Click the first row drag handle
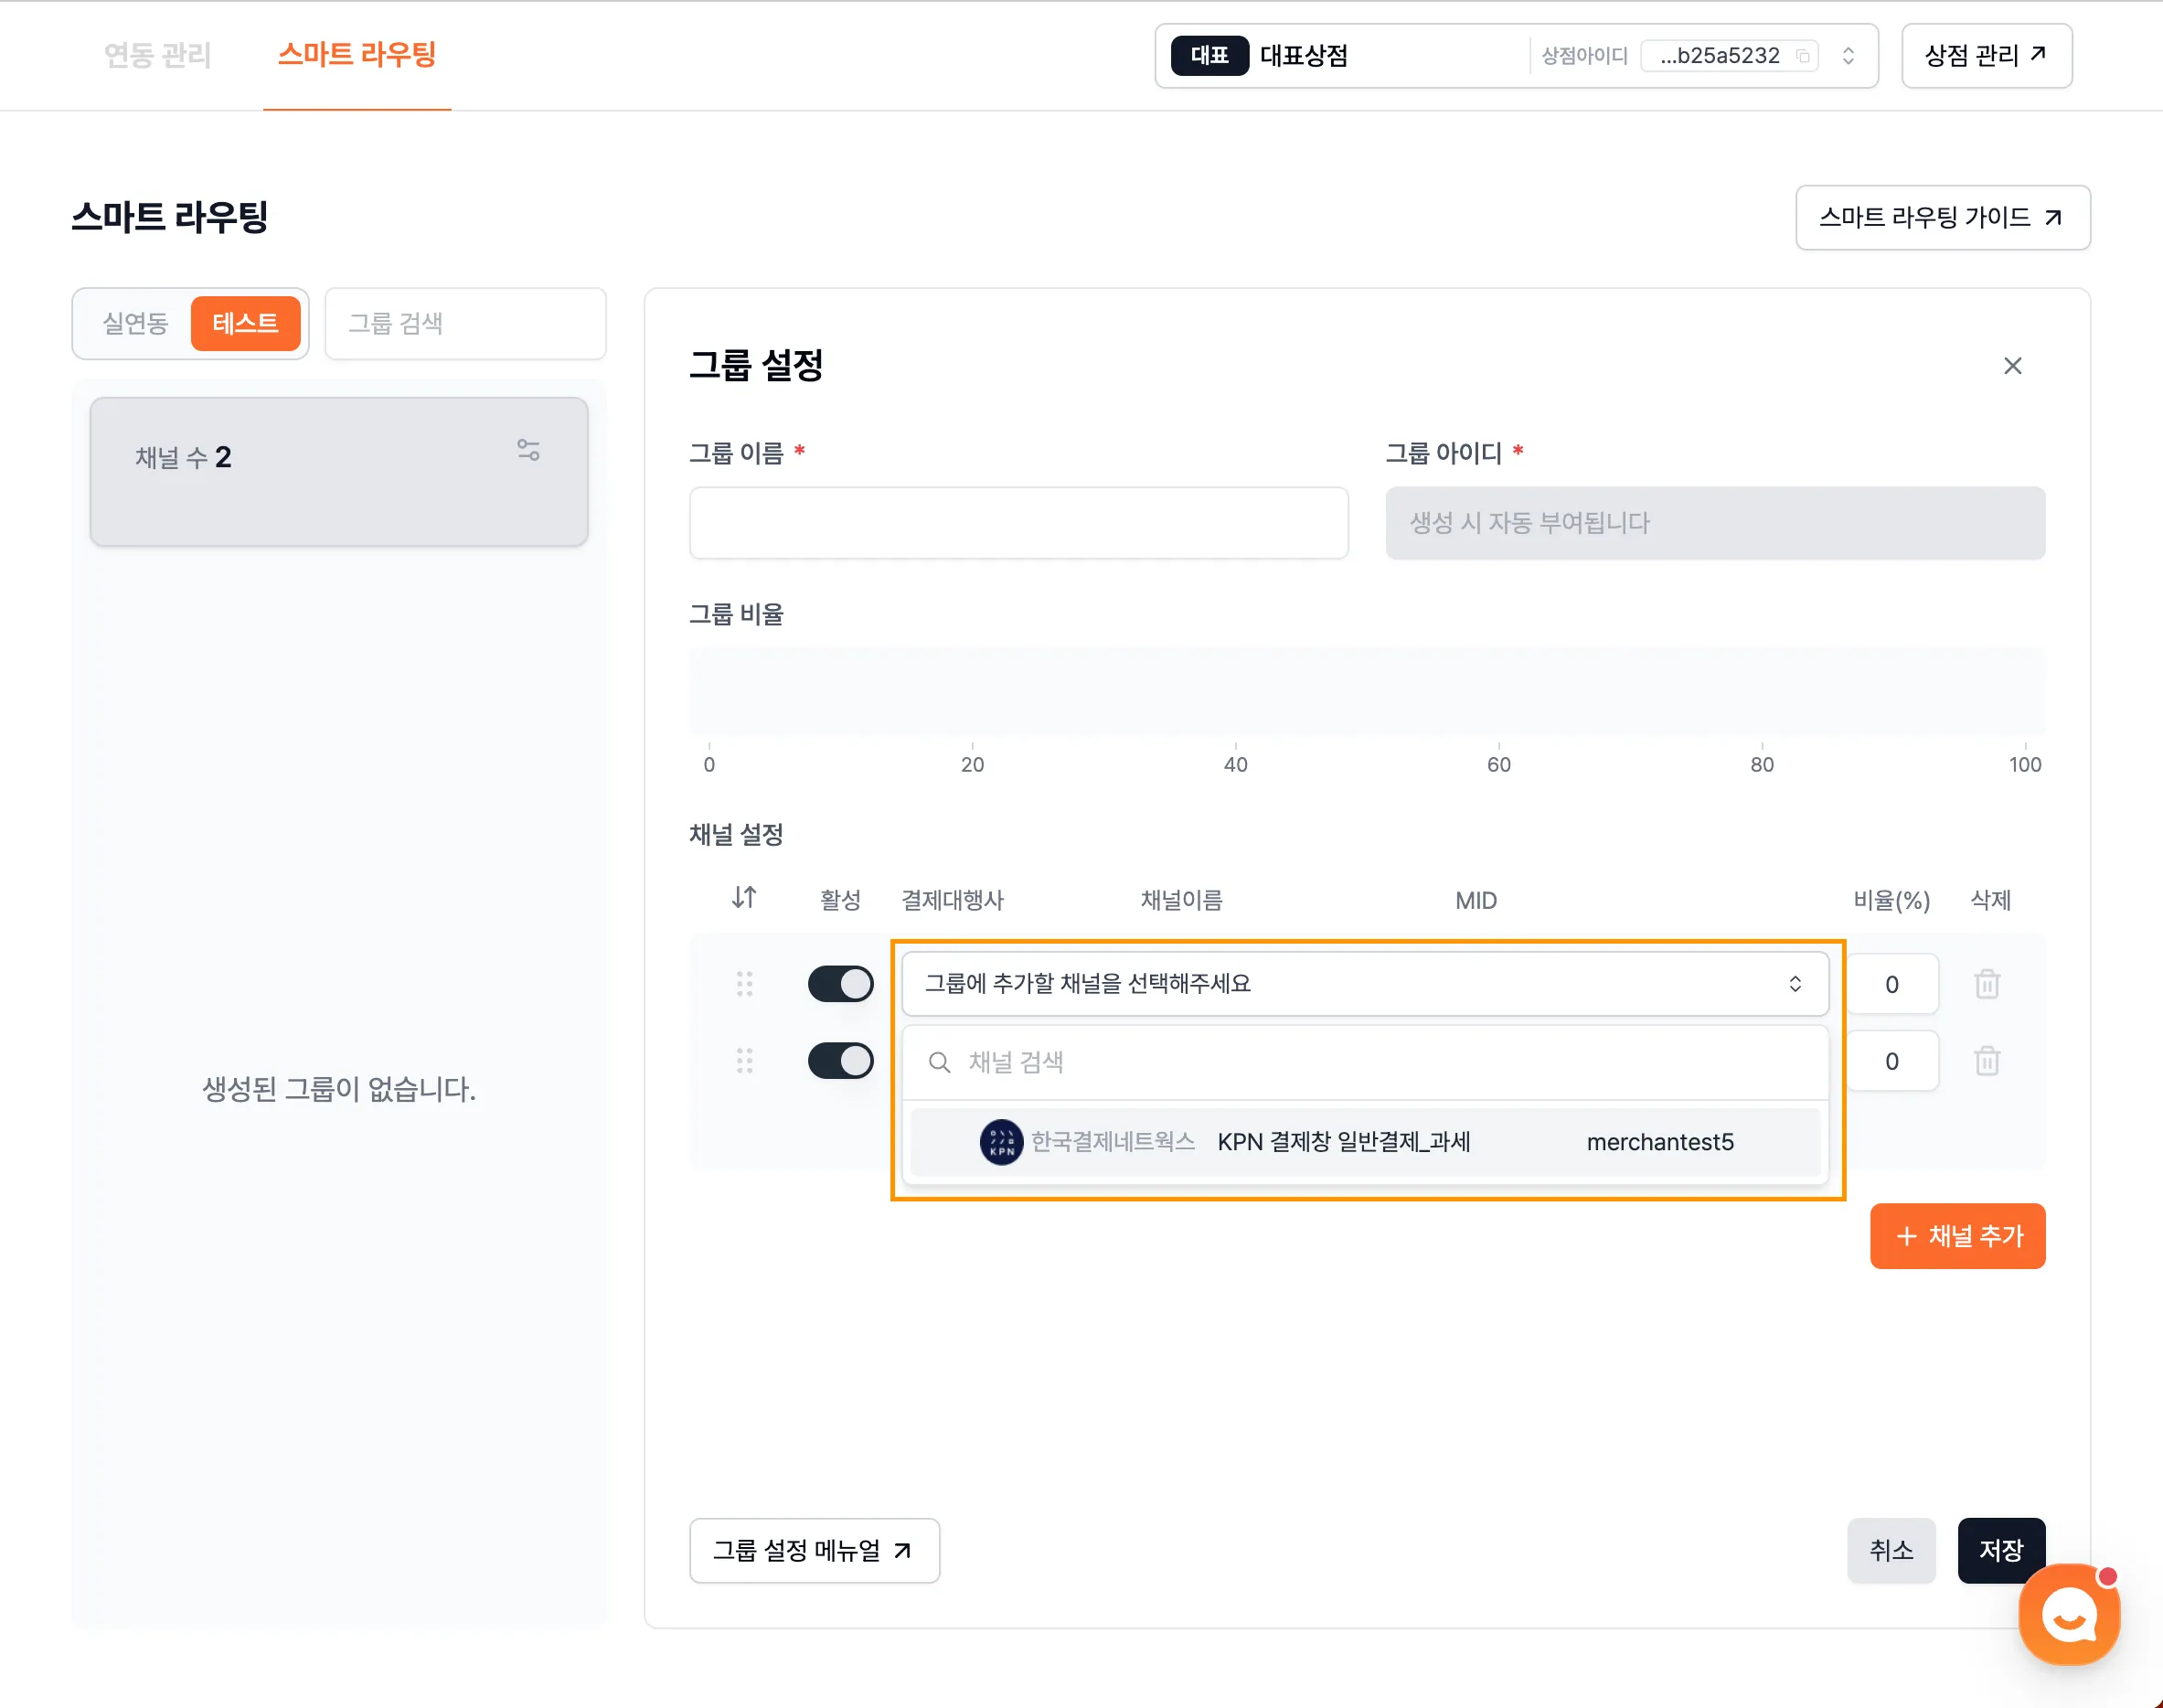This screenshot has width=2163, height=1708. point(744,984)
